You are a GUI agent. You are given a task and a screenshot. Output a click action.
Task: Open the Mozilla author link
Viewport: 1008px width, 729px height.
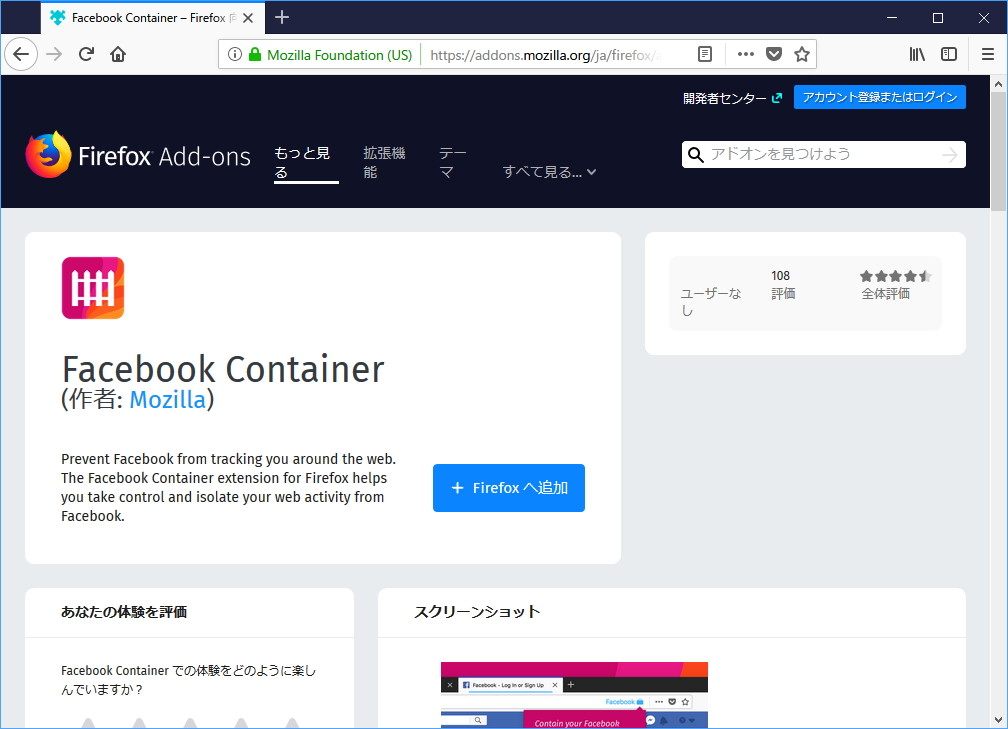click(167, 399)
